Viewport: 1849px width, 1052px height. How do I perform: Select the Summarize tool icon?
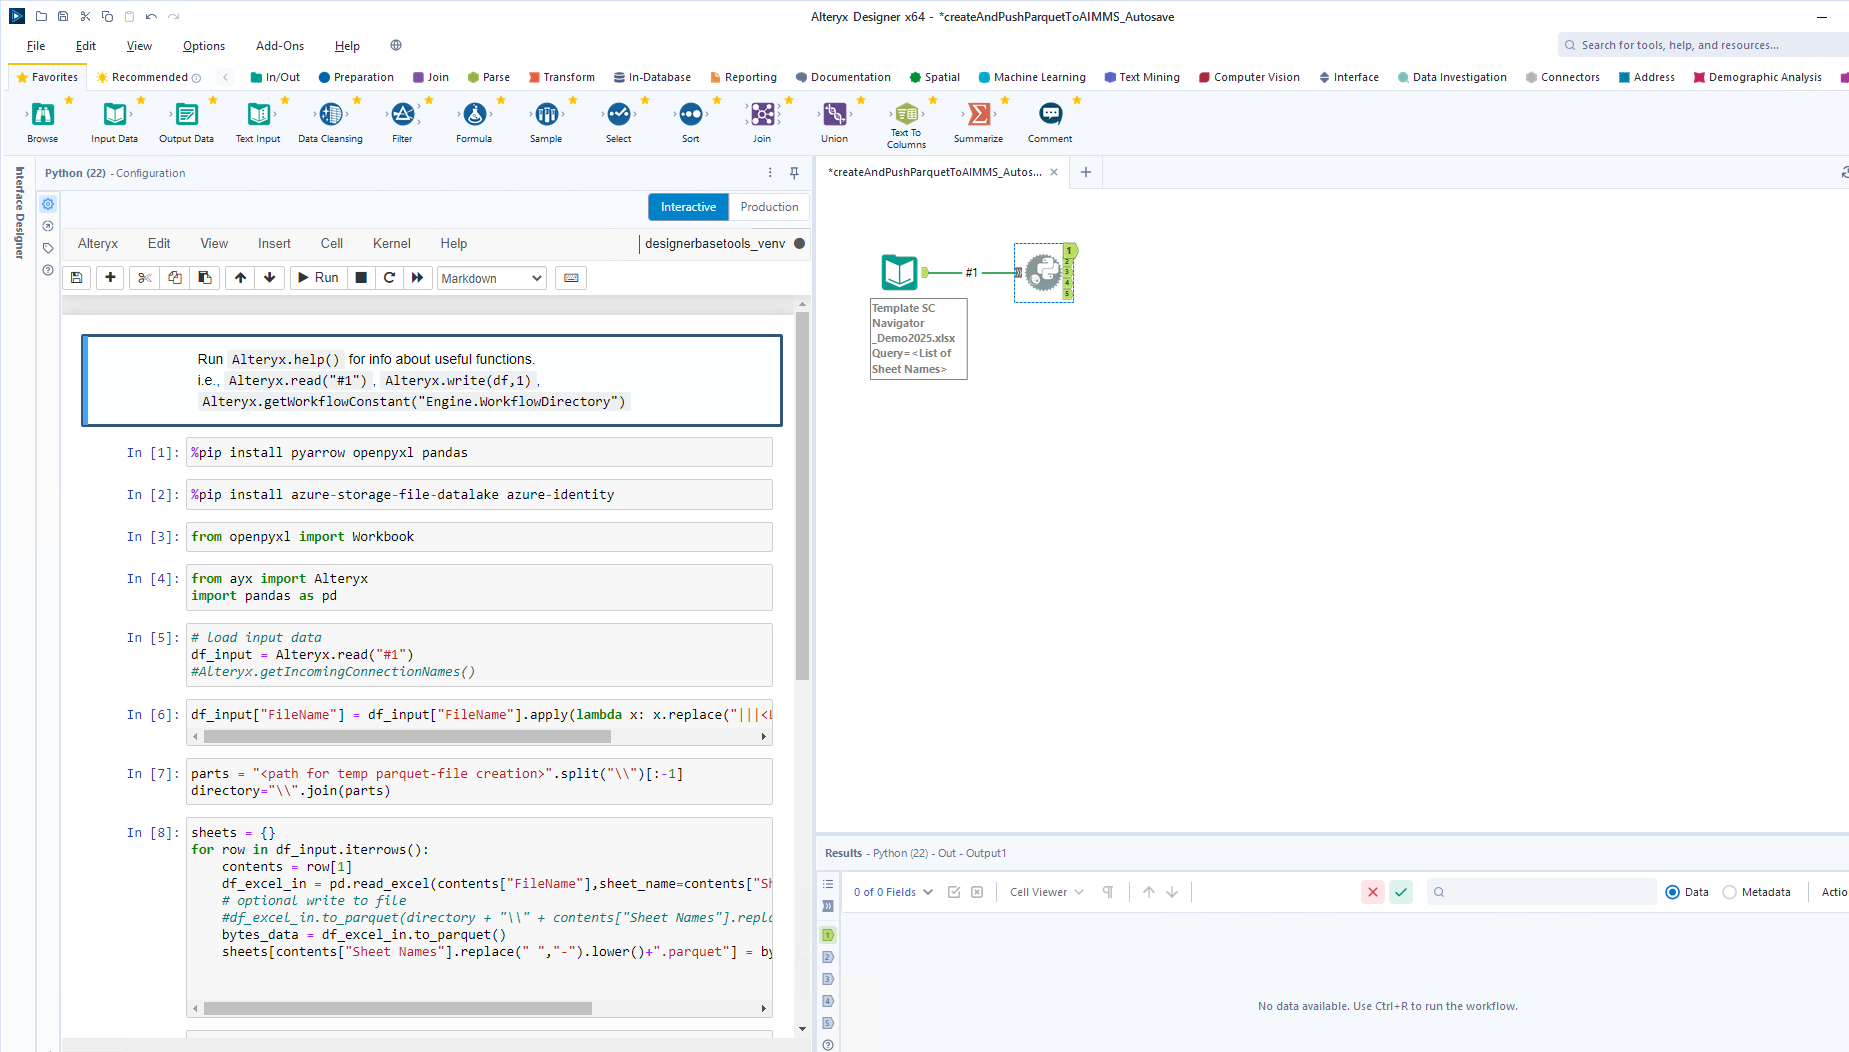(979, 114)
